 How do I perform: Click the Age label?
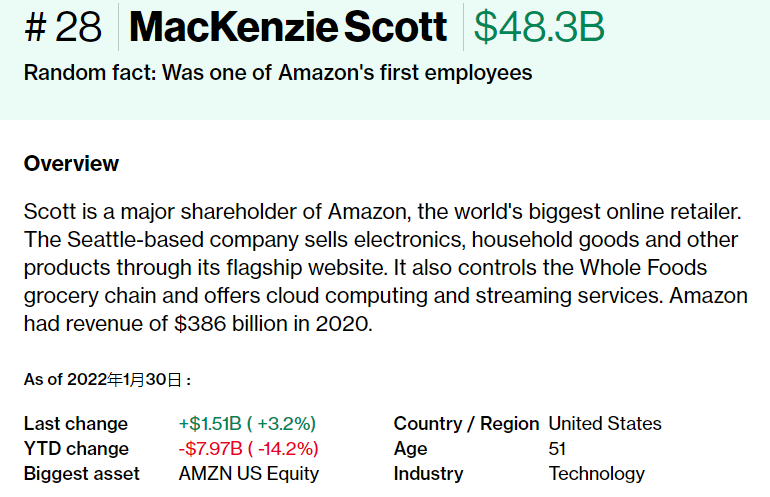[x=411, y=449]
